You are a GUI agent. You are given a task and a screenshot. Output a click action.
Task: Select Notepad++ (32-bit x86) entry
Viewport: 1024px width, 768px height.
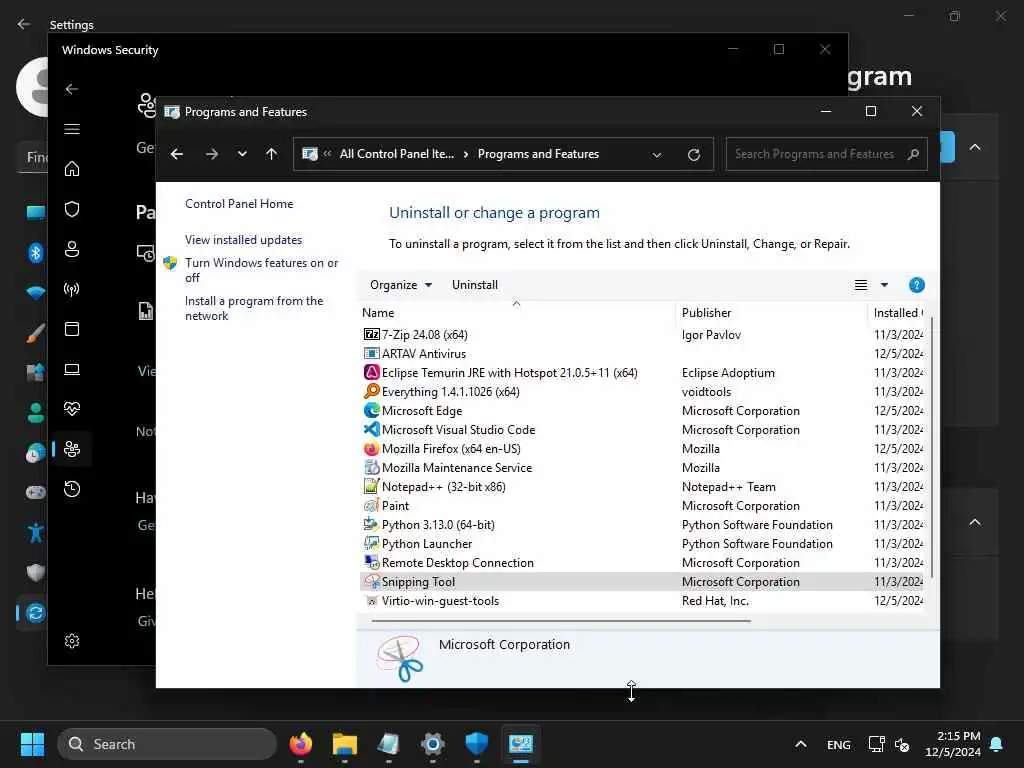pyautogui.click(x=641, y=487)
